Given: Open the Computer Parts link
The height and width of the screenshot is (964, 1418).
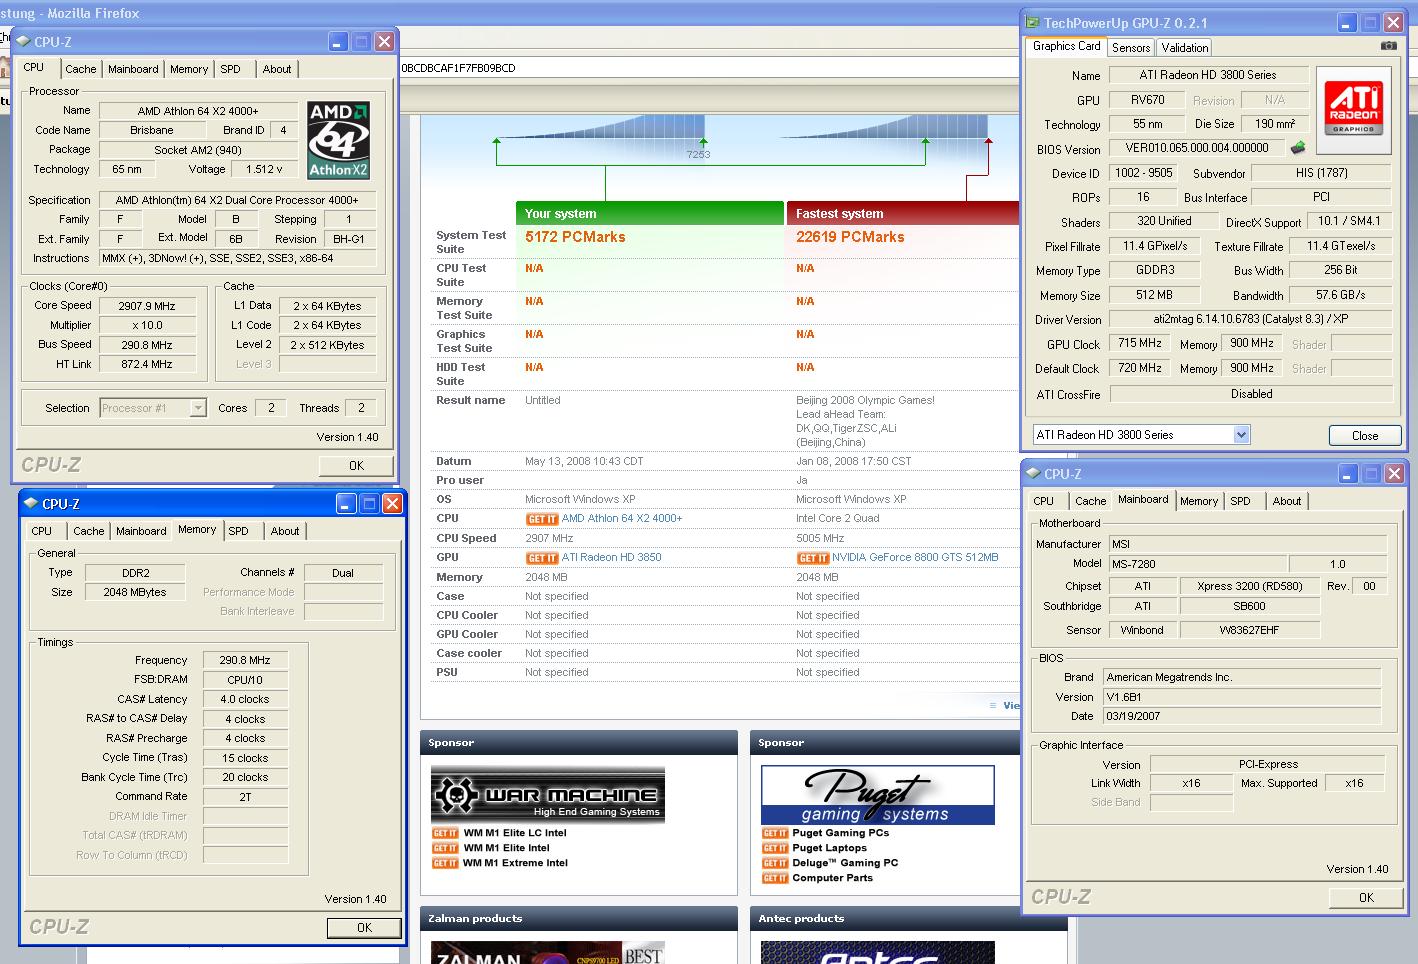Looking at the screenshot, I should pyautogui.click(x=833, y=878).
